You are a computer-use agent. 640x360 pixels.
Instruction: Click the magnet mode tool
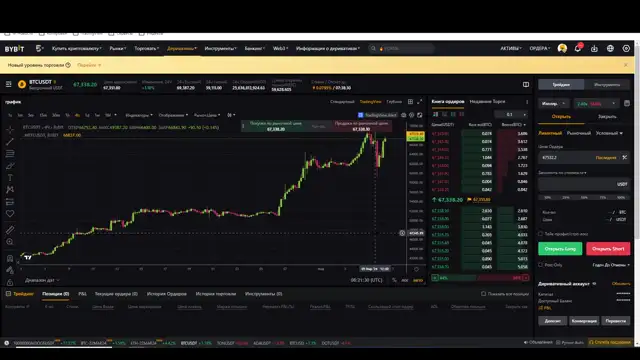click(x=10, y=258)
